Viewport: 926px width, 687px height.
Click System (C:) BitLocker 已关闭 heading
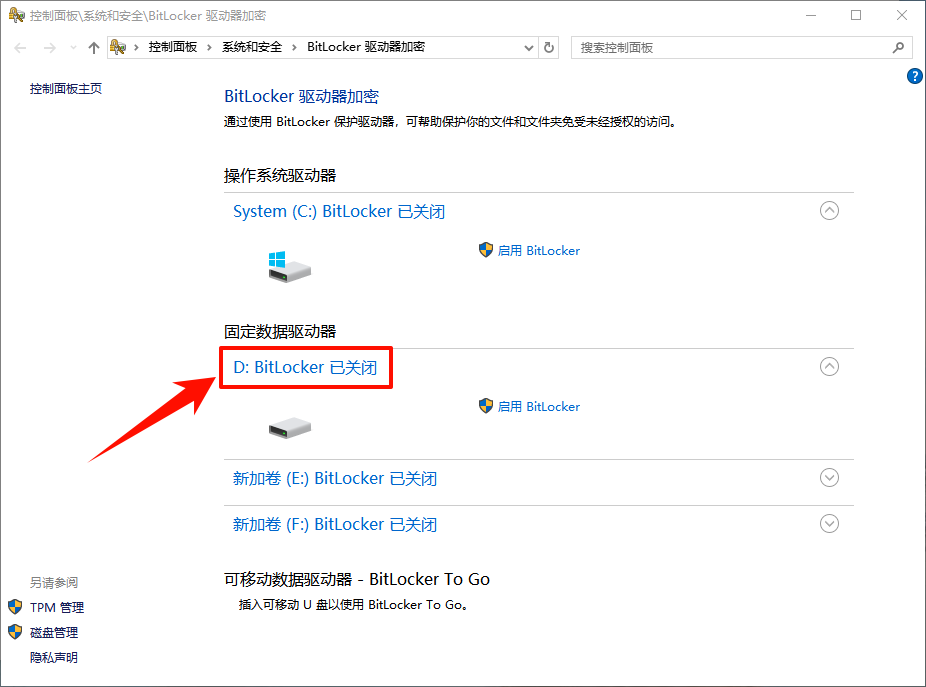coord(339,211)
